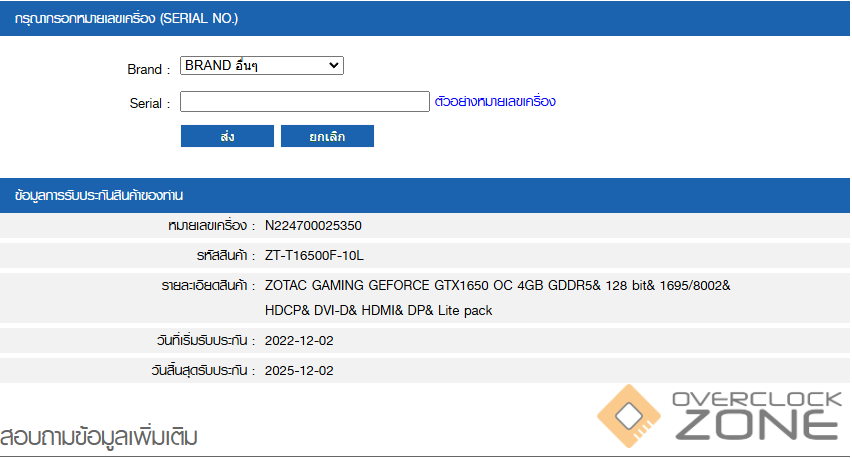Click the สอบถามข้อมูลเพิ่มเติม heading
Viewport: 852px width, 458px height.
pyautogui.click(x=98, y=437)
